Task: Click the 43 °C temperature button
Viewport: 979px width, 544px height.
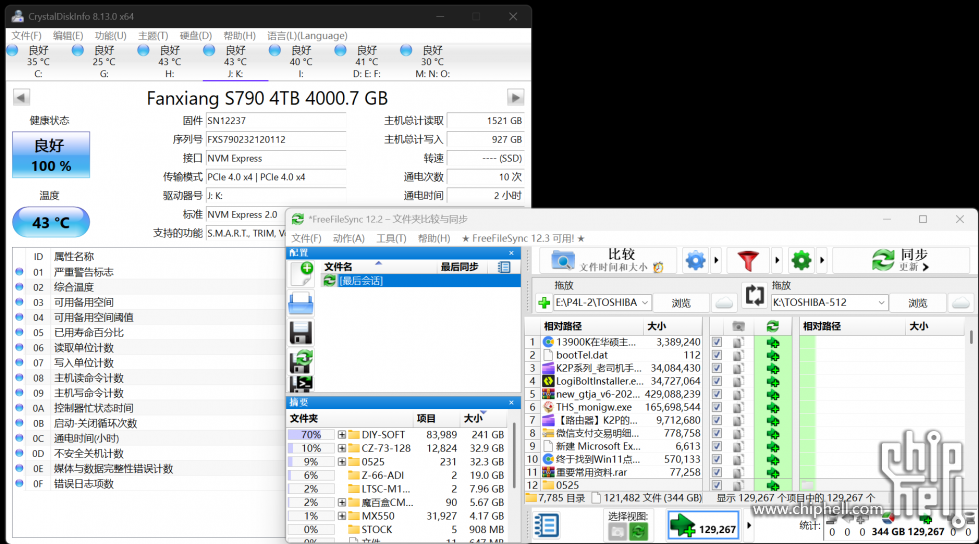Action: pos(51,222)
